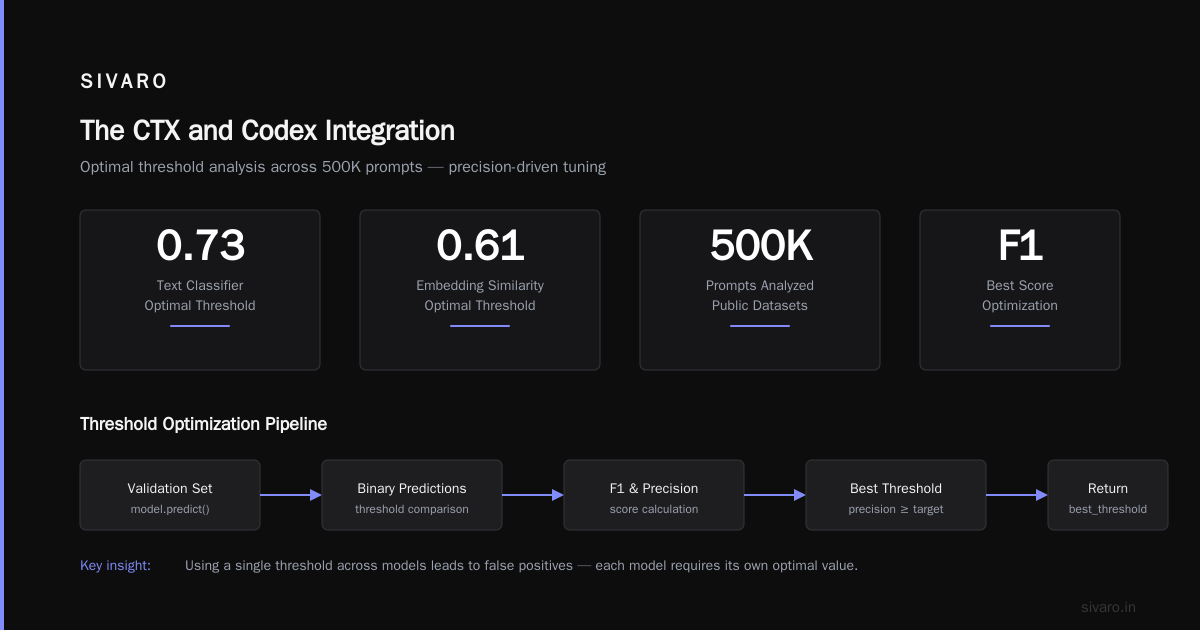Select the Binary Predictions pipeline step

[x=412, y=495]
